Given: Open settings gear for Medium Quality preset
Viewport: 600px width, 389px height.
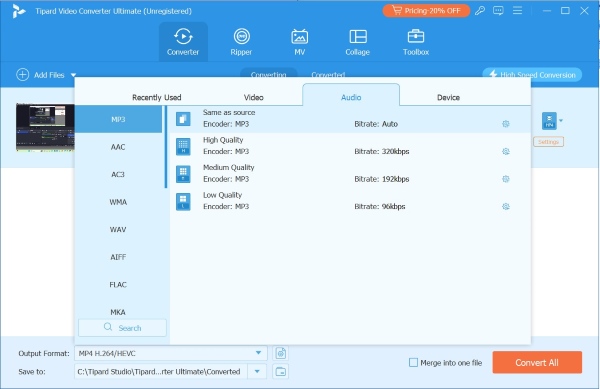Looking at the screenshot, I should [x=505, y=179].
